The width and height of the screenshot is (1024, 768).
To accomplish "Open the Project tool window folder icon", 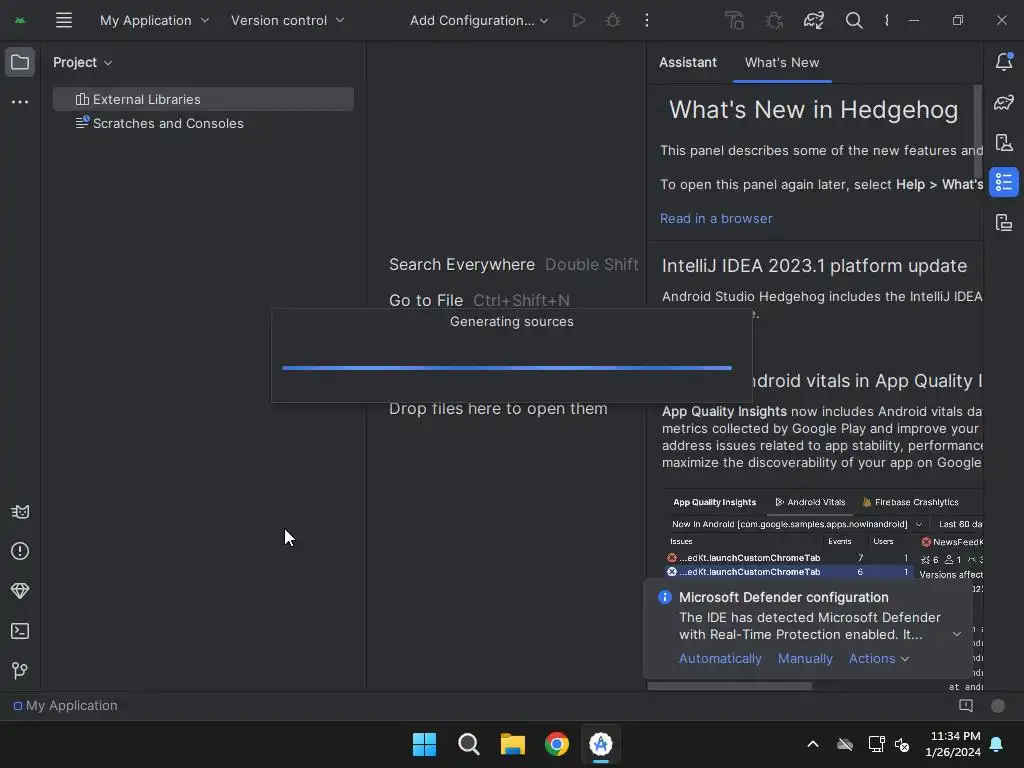I will click(x=20, y=63).
